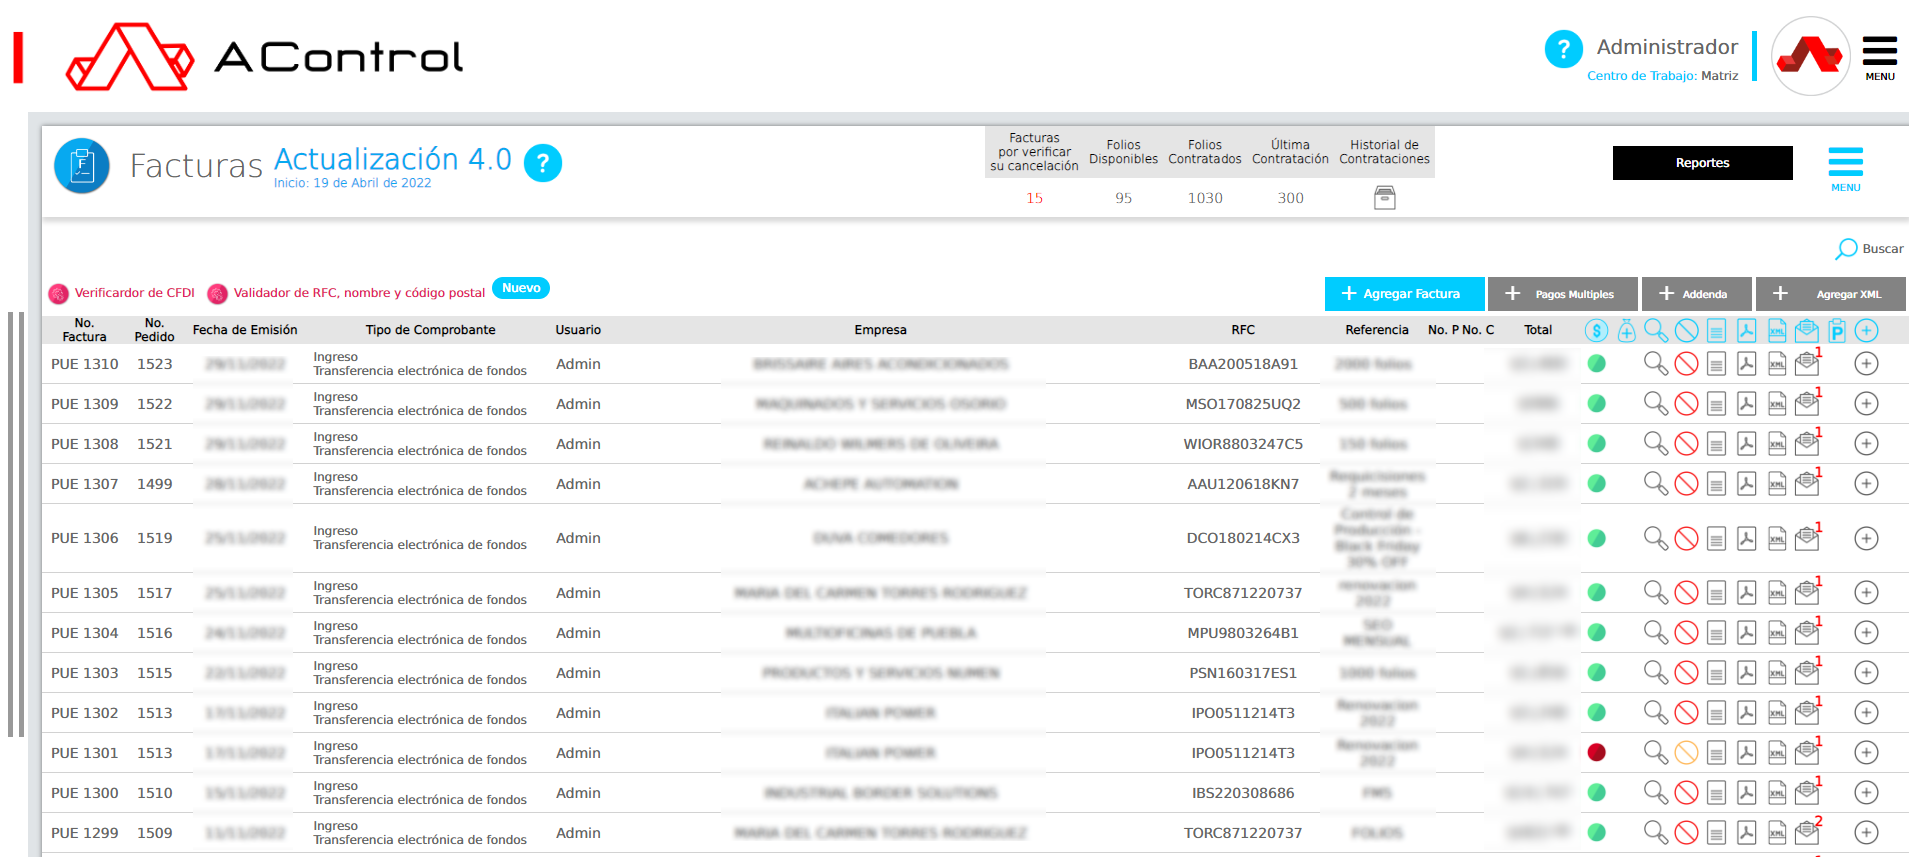Click the blue envelope column header icon
The width and height of the screenshot is (1909, 857).
pos(1807,331)
